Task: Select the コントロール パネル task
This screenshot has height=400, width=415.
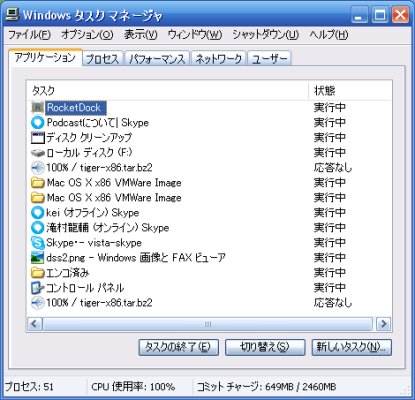Action: 85,288
